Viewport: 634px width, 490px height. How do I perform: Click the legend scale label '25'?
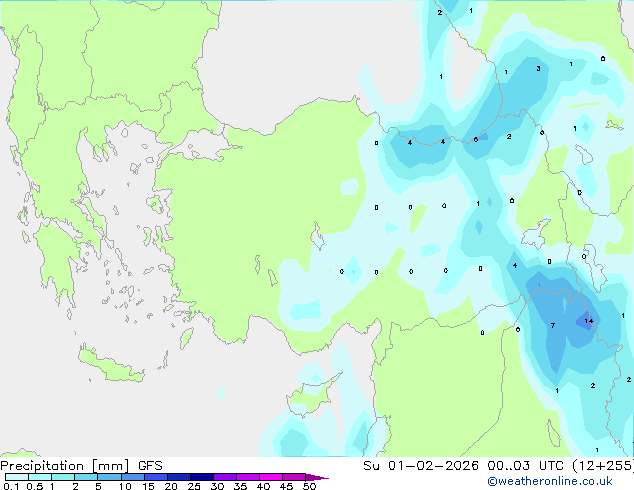point(194,486)
